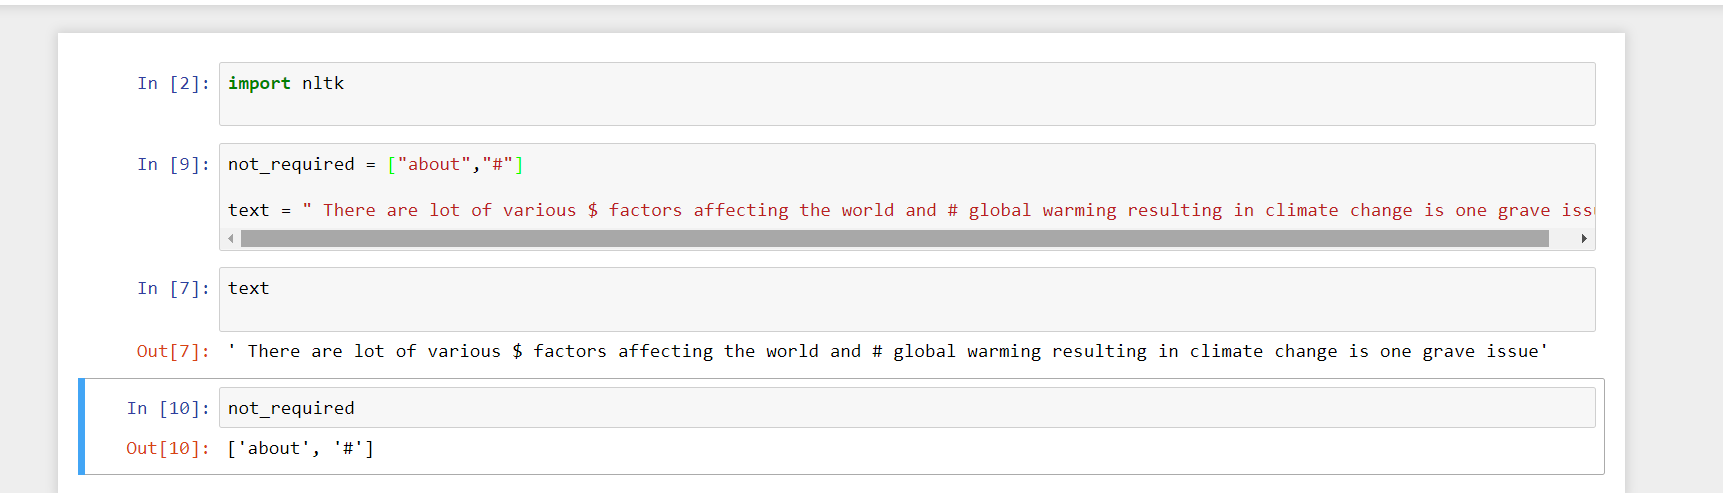Image resolution: width=1723 pixels, height=493 pixels.
Task: Click the import nltk code cell
Action: coord(906,94)
